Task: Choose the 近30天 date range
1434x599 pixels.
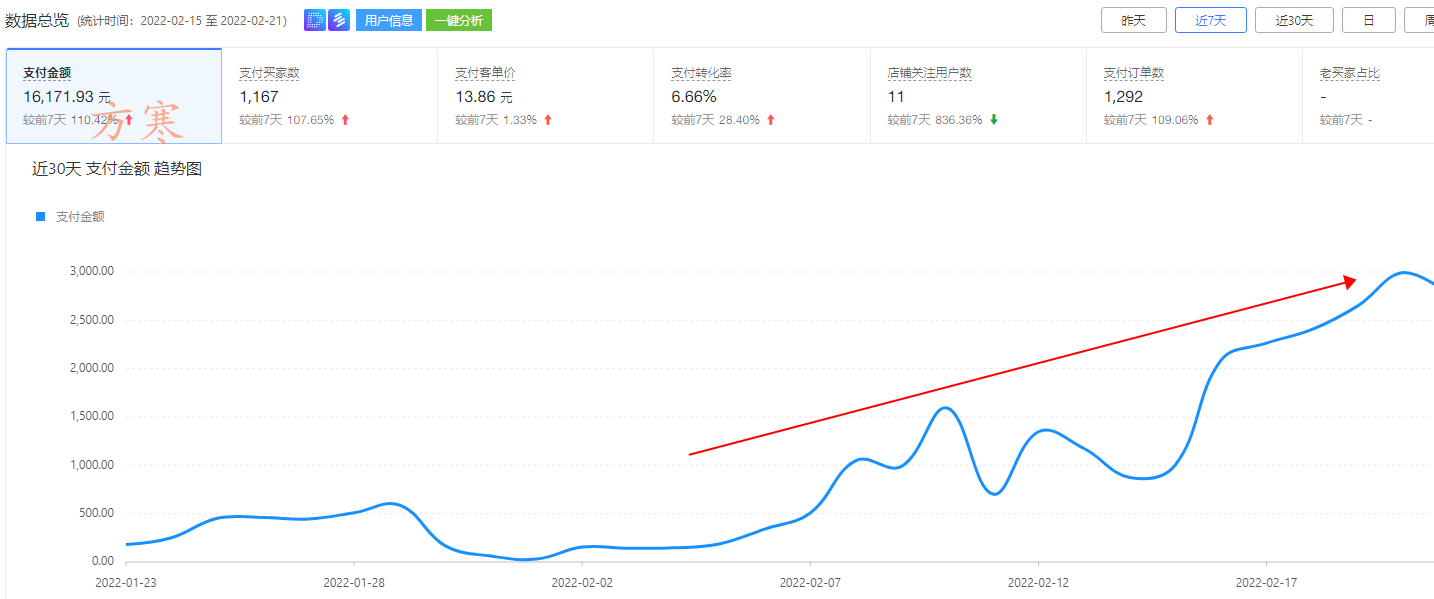Action: [1298, 20]
